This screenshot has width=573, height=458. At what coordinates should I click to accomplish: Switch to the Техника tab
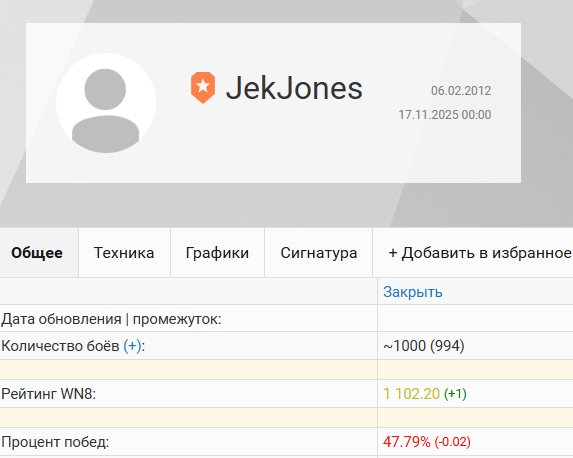(124, 253)
